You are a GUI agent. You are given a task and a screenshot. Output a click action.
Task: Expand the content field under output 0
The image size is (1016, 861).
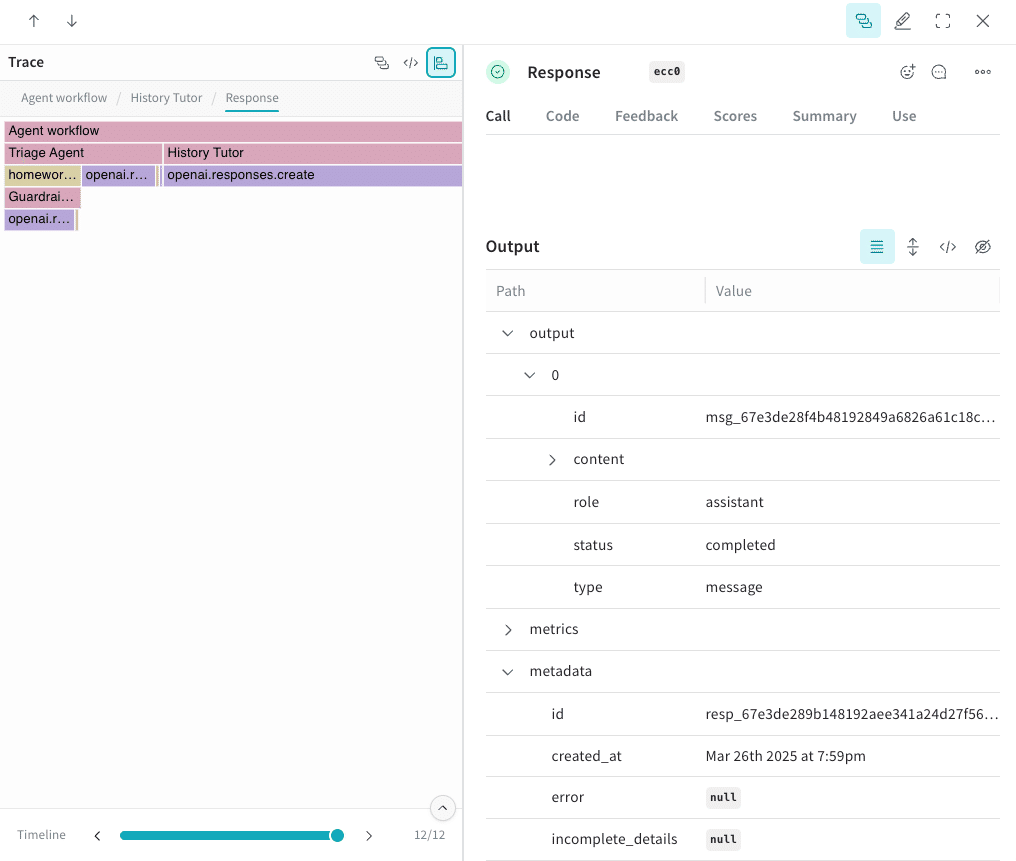click(552, 459)
